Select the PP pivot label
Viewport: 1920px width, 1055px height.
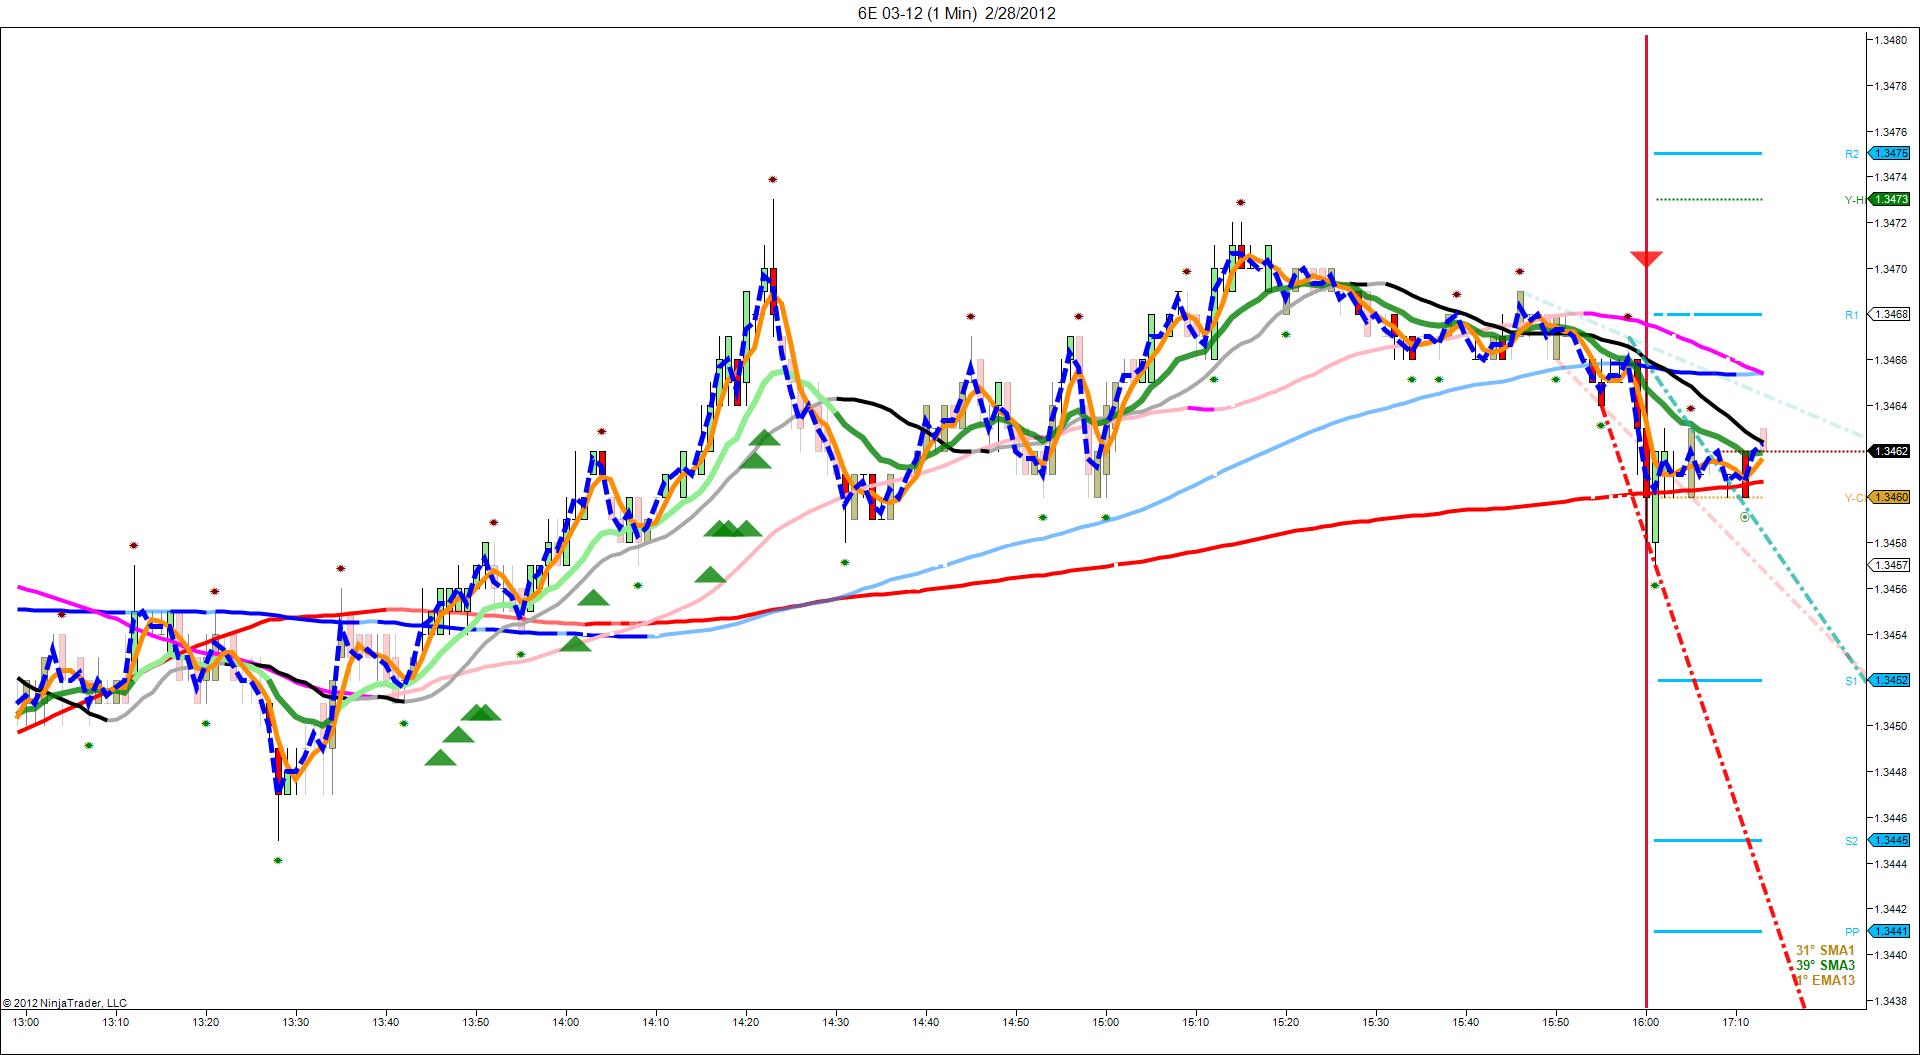[1852, 932]
